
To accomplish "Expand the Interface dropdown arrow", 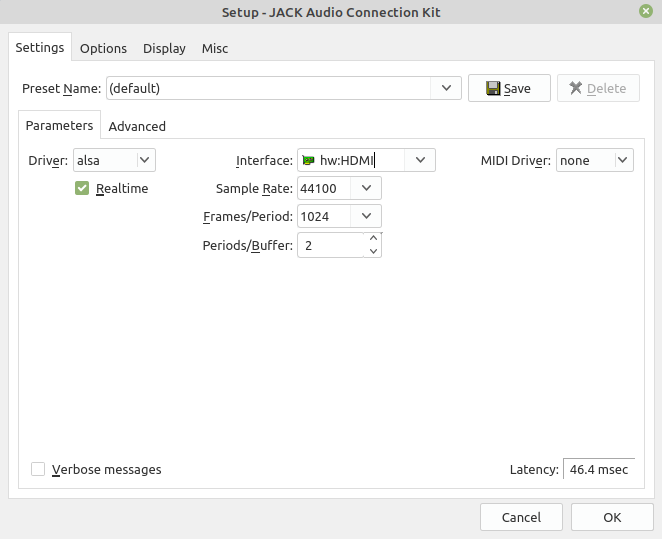I will point(420,160).
